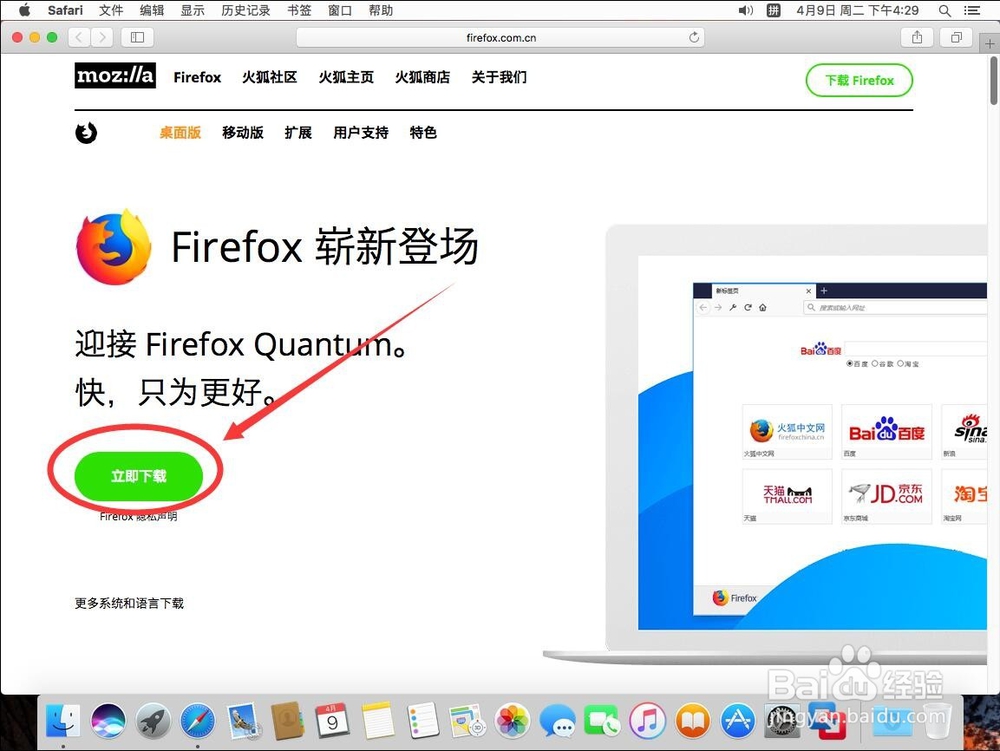Screen dimensions: 1000x751
Task: Open the 书签 menu
Action: 299,10
